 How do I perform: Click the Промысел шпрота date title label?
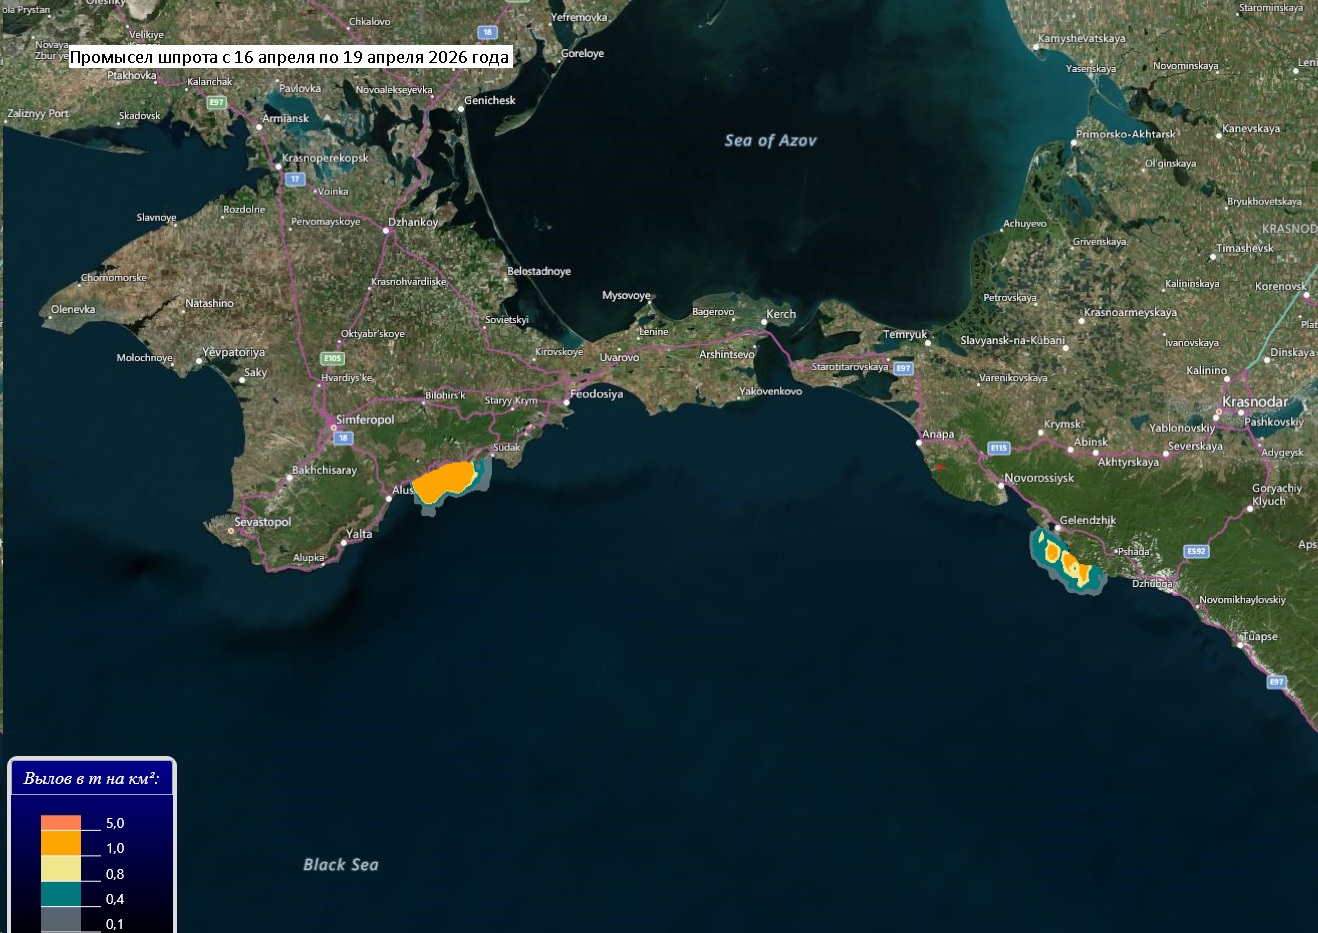[289, 57]
